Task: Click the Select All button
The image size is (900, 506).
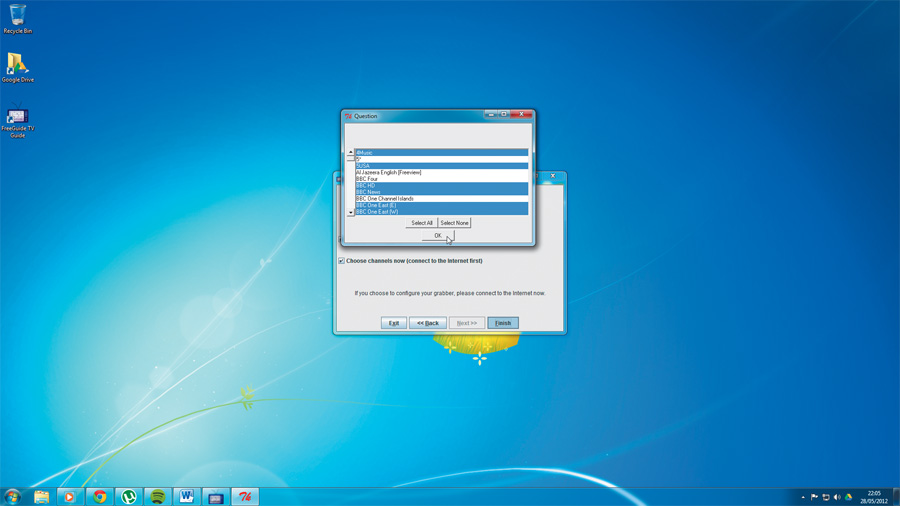Action: [x=422, y=223]
